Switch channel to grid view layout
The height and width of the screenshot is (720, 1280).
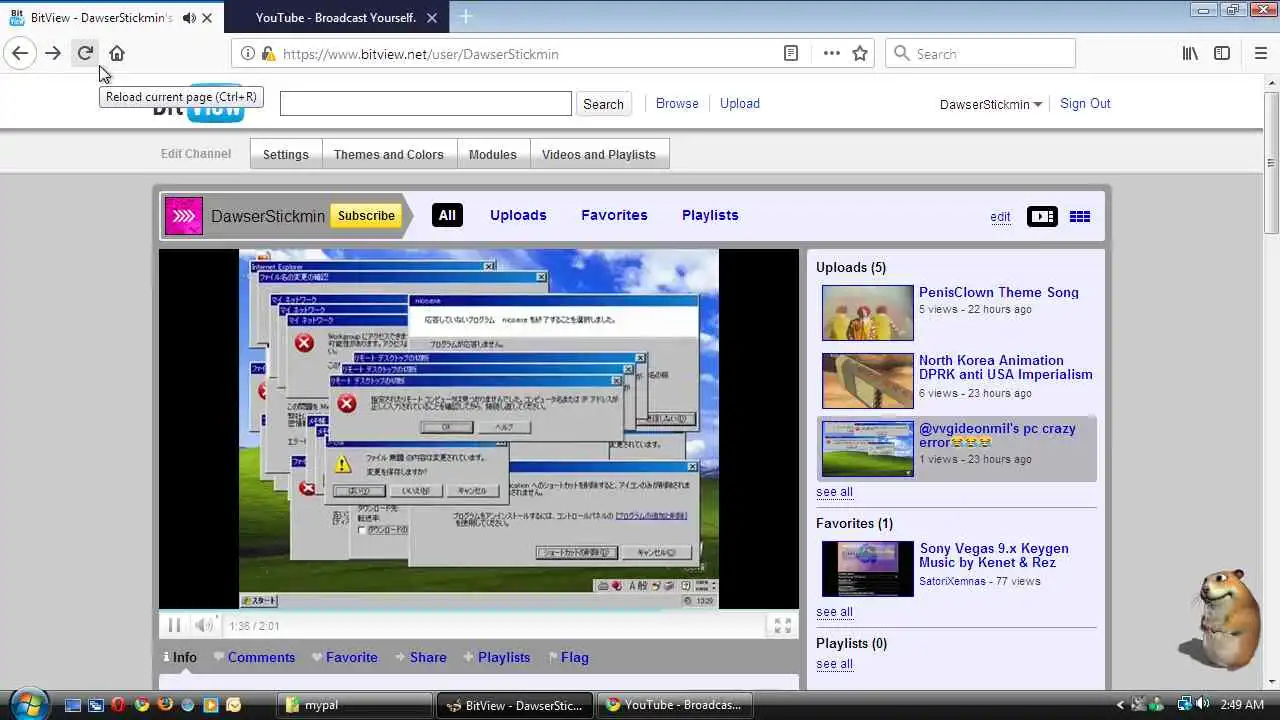pos(1080,216)
